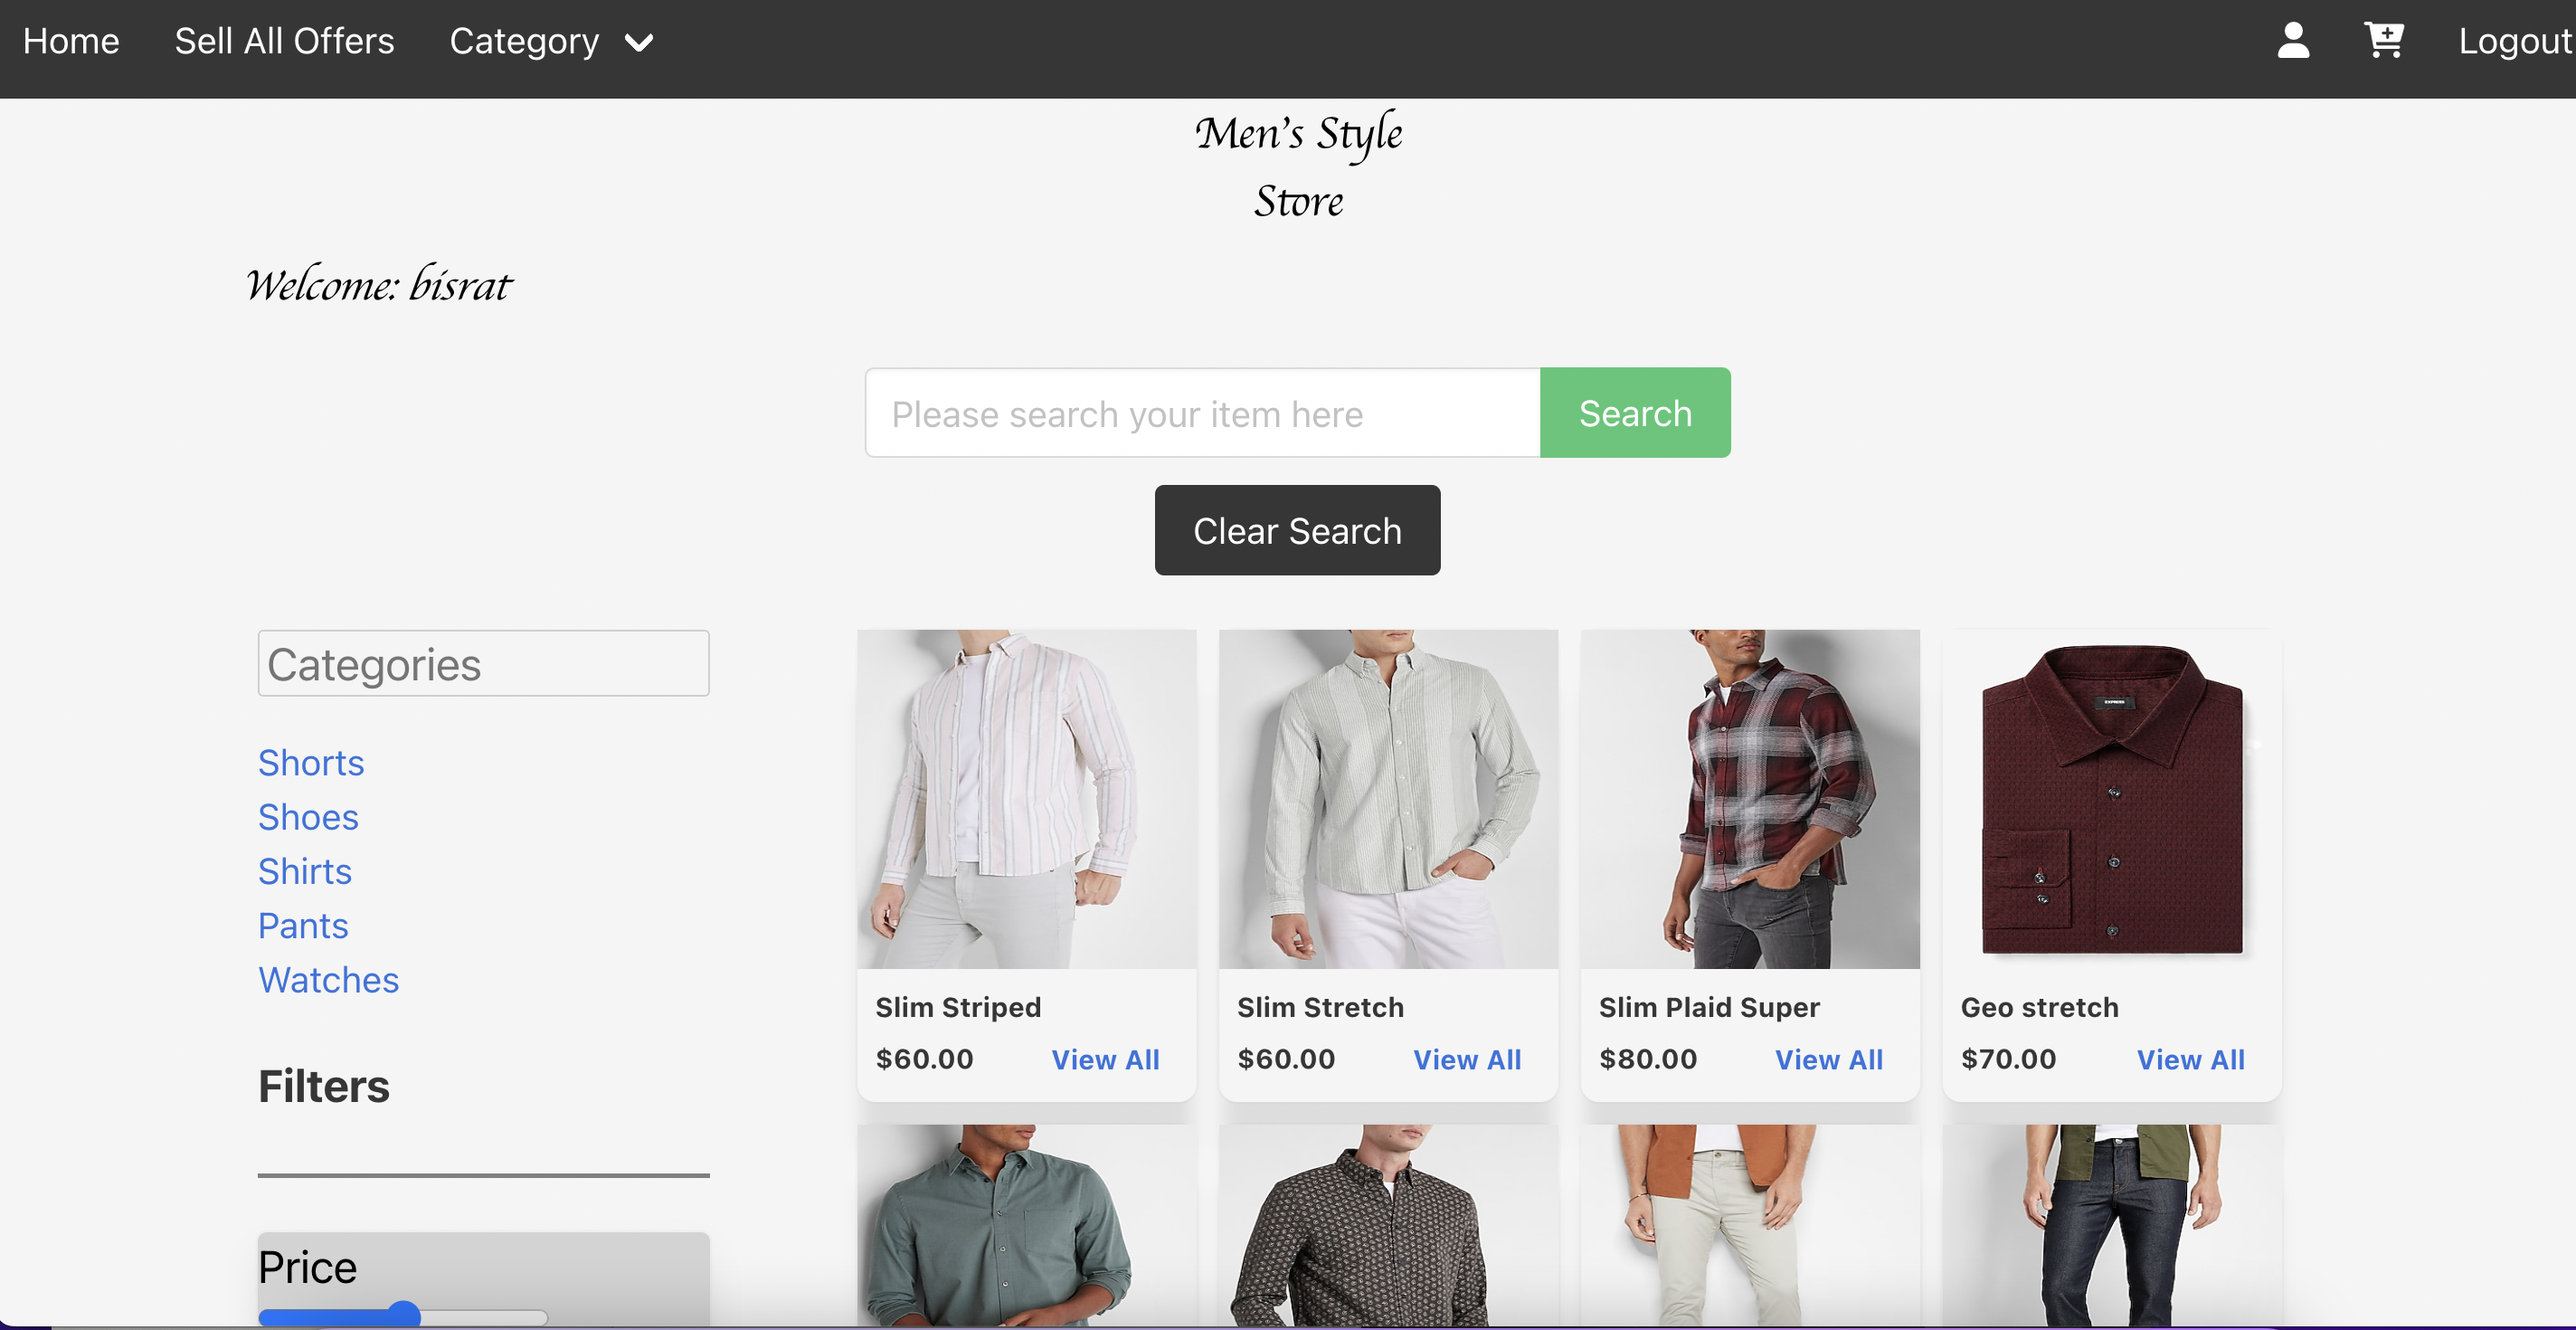Focus the item search input field

tap(1202, 413)
